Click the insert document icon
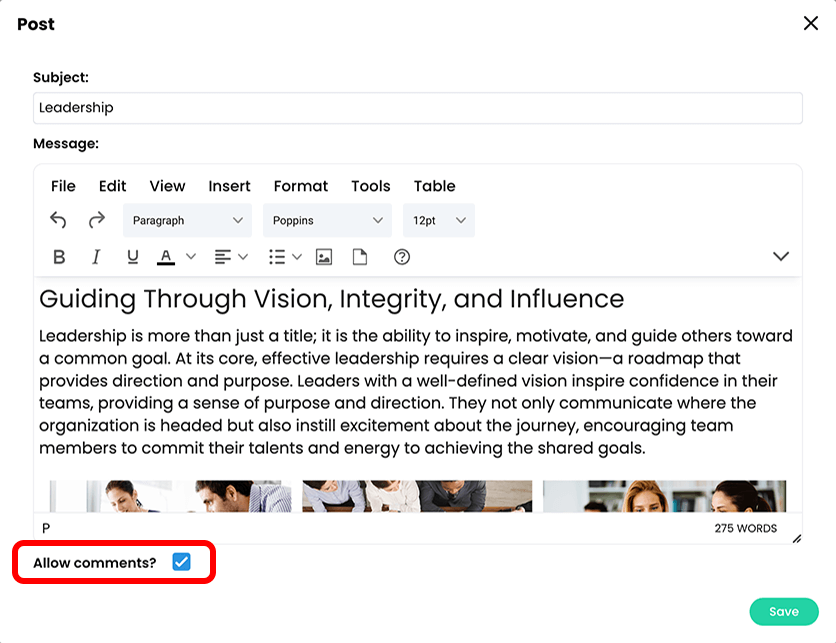The image size is (836, 643). (x=361, y=257)
